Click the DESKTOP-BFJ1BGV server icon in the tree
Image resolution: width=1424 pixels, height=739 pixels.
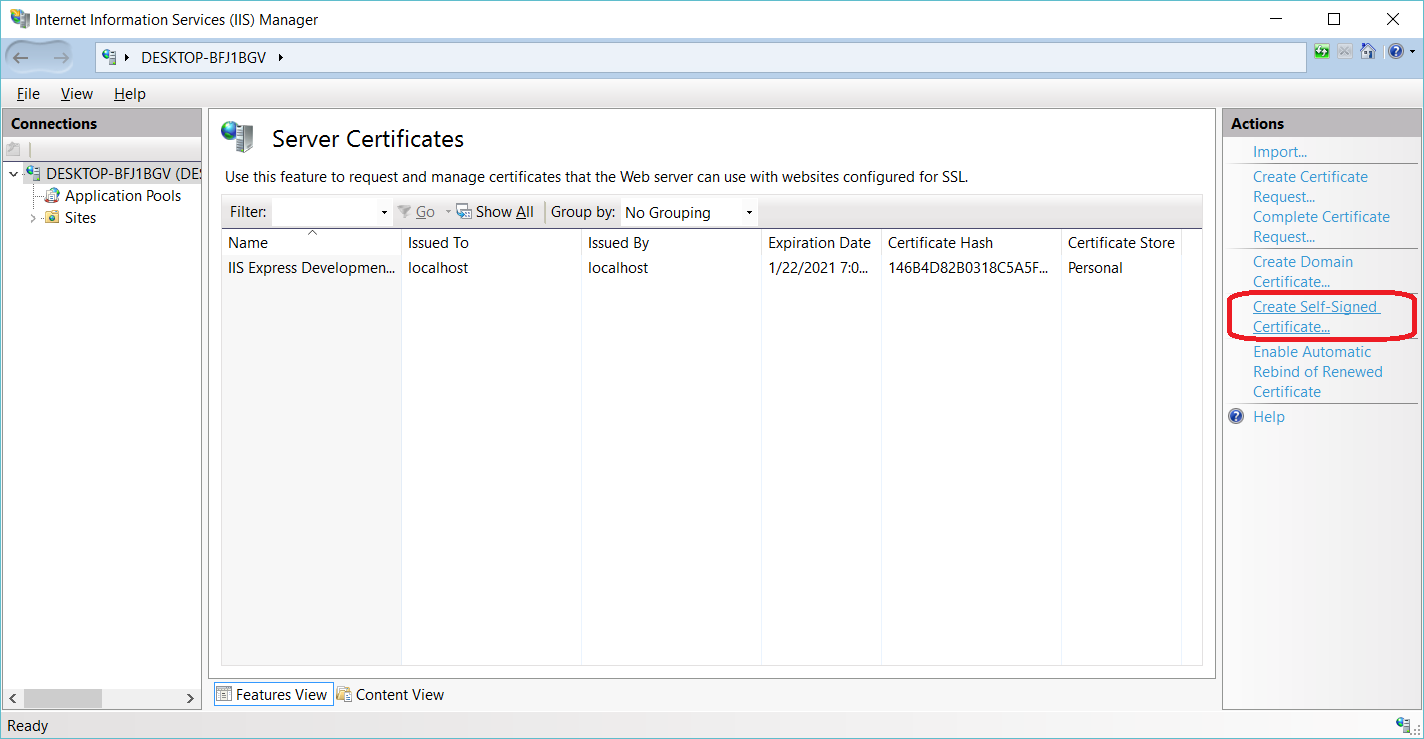[33, 174]
